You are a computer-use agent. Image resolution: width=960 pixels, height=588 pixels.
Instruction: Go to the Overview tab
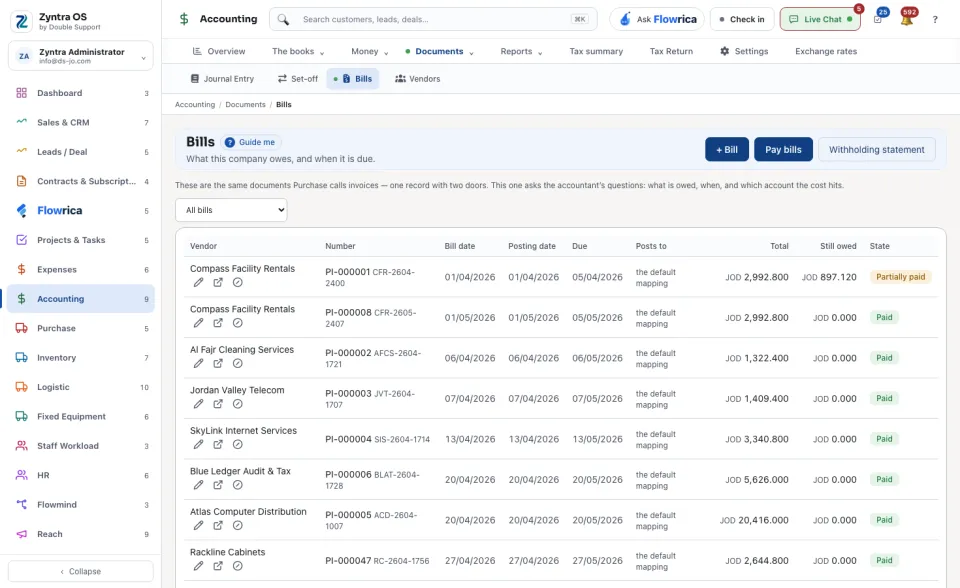coord(219,51)
